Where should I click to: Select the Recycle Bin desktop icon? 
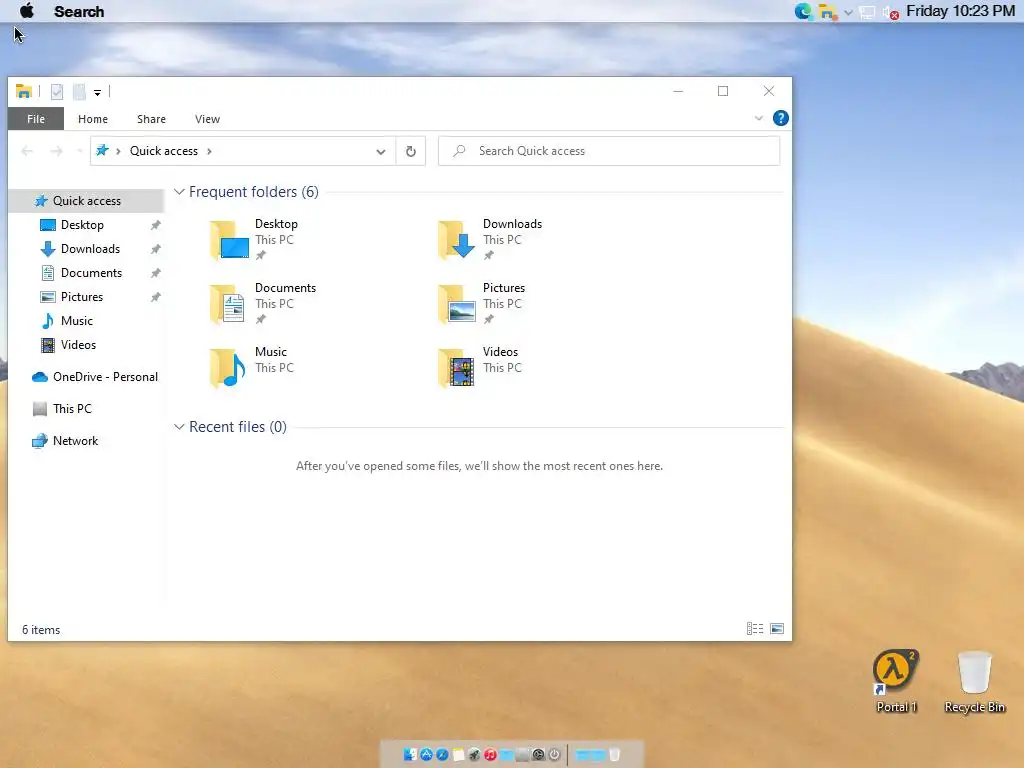(974, 681)
